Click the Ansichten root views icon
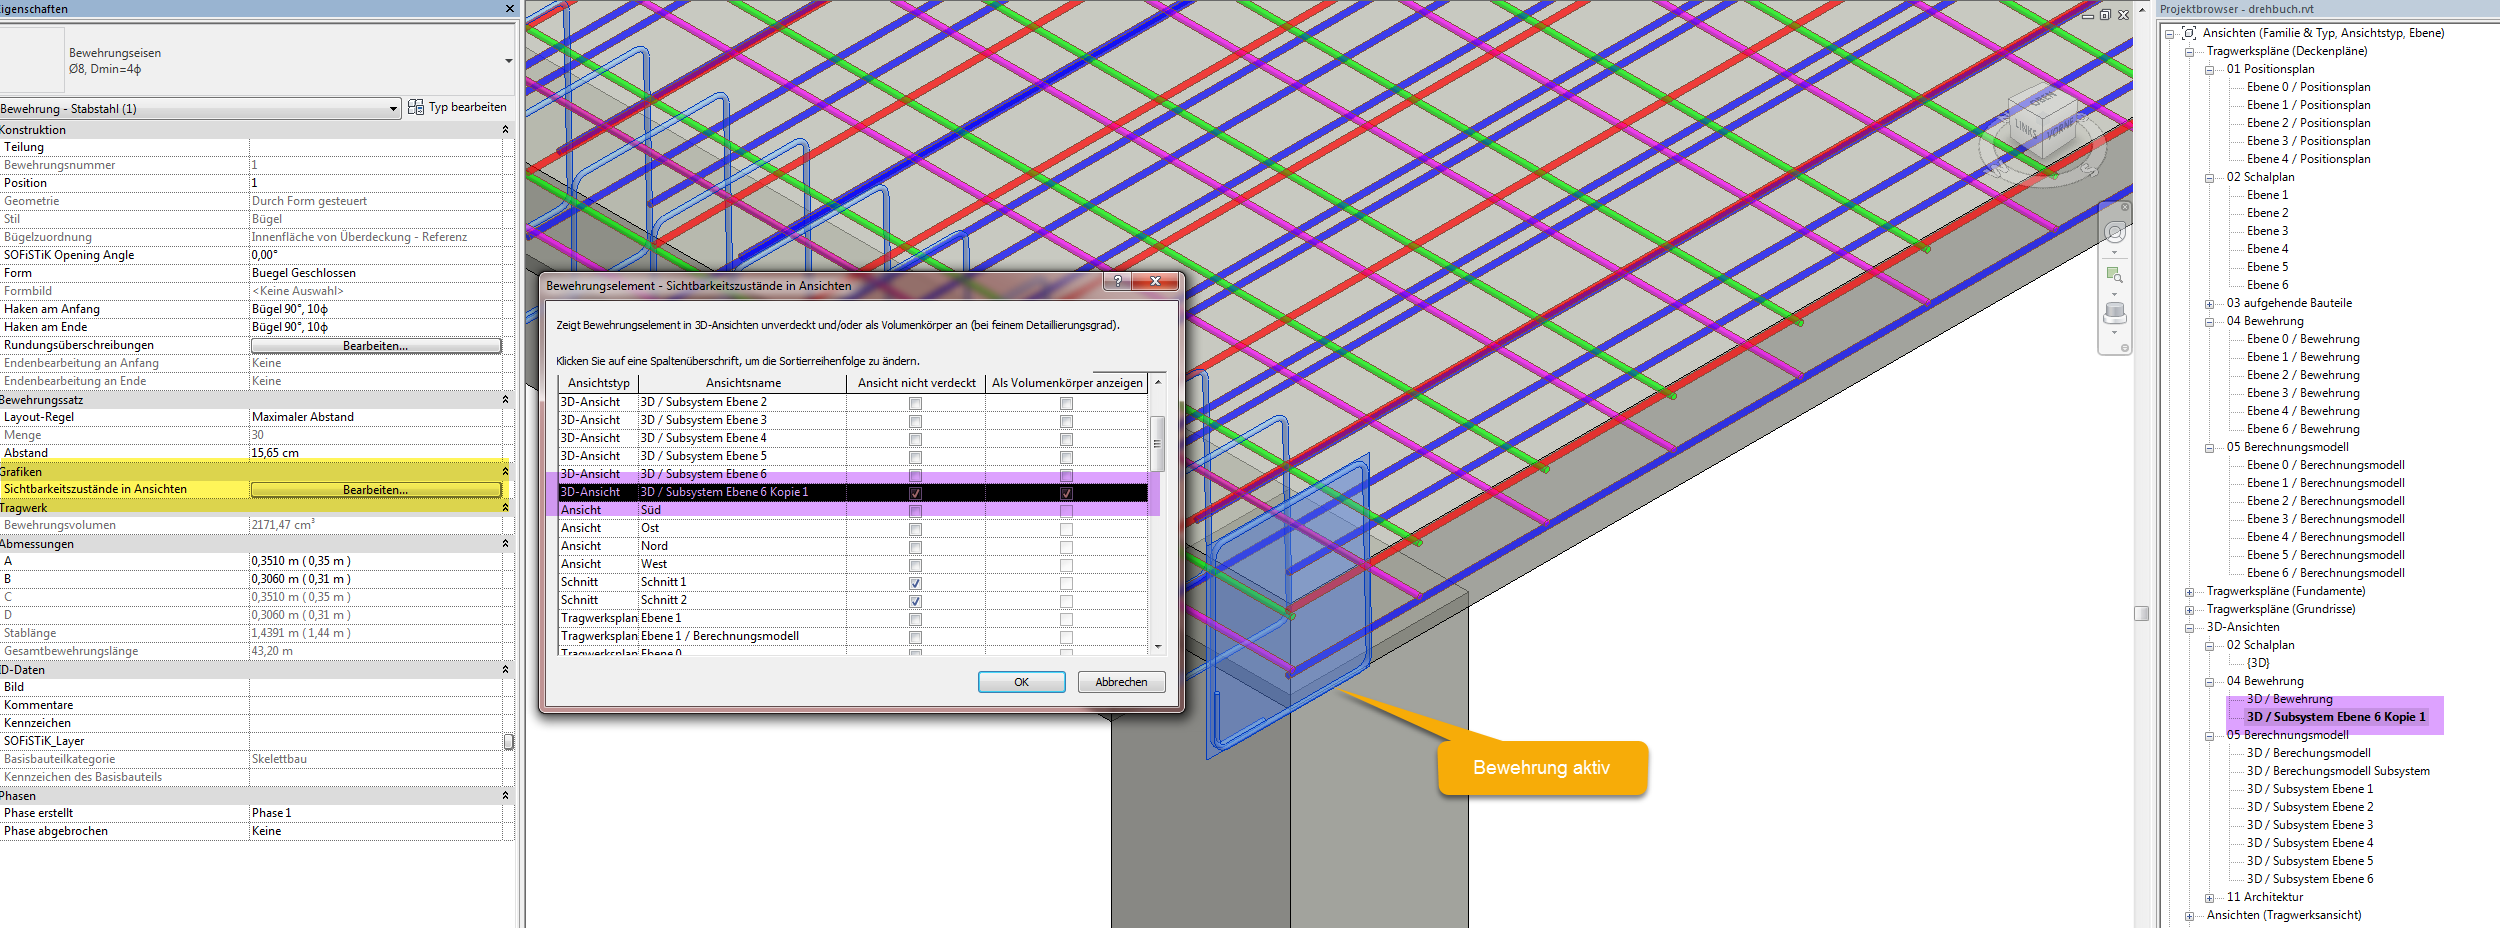This screenshot has height=928, width=2500. point(2189,33)
